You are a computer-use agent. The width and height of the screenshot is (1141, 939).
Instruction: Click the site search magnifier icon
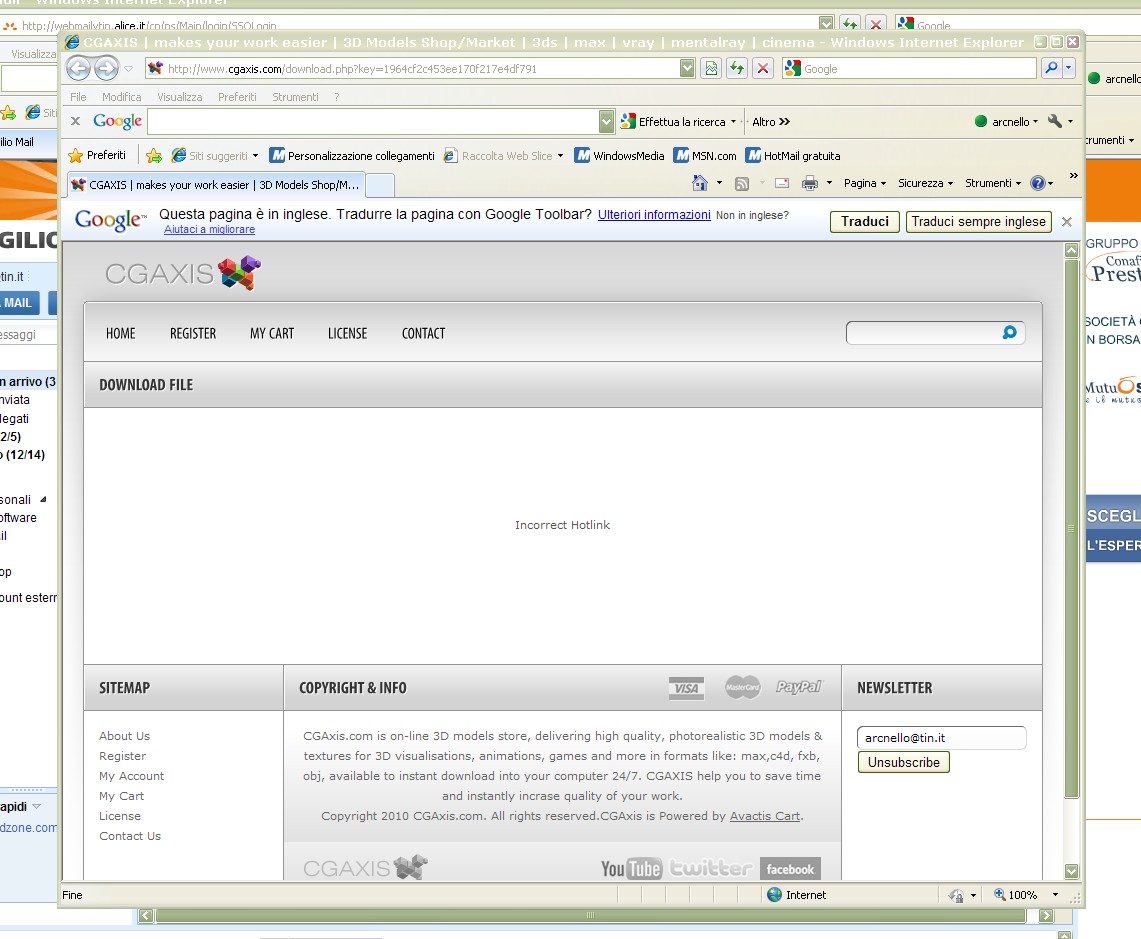pos(1009,333)
